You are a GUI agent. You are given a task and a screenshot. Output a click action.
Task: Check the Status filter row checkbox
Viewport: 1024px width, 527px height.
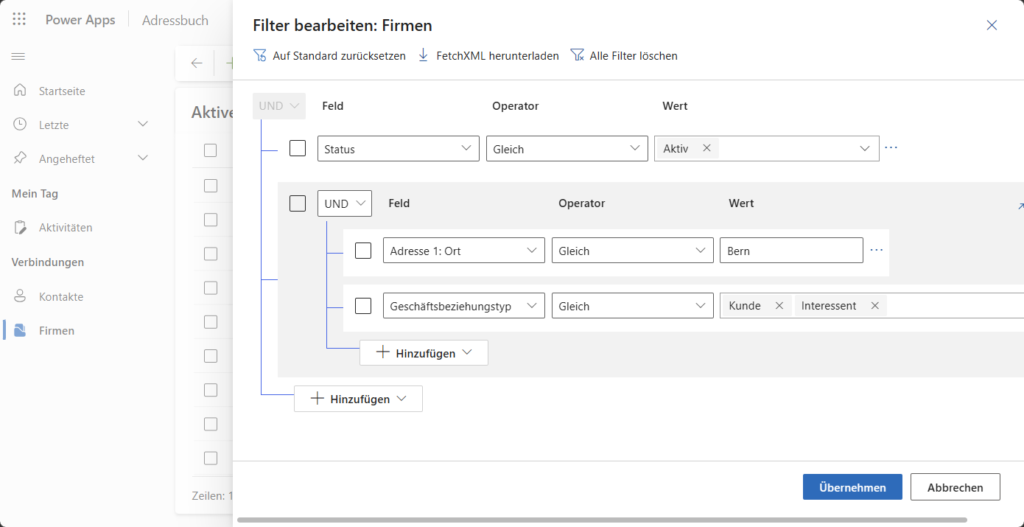click(297, 148)
